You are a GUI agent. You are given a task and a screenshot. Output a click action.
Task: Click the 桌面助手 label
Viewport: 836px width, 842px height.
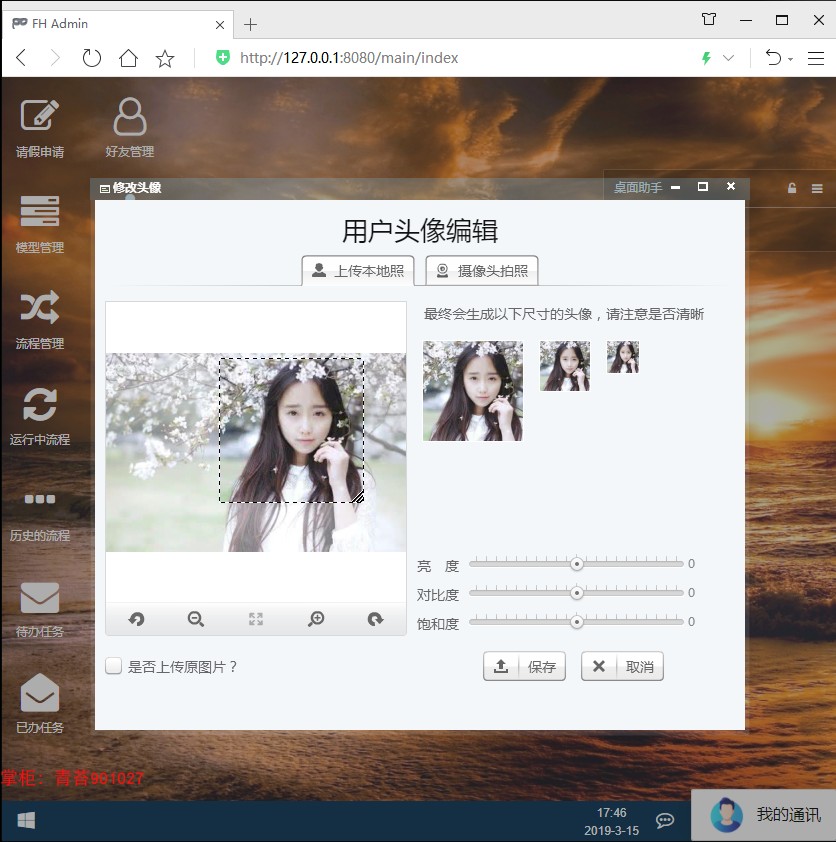(x=638, y=187)
